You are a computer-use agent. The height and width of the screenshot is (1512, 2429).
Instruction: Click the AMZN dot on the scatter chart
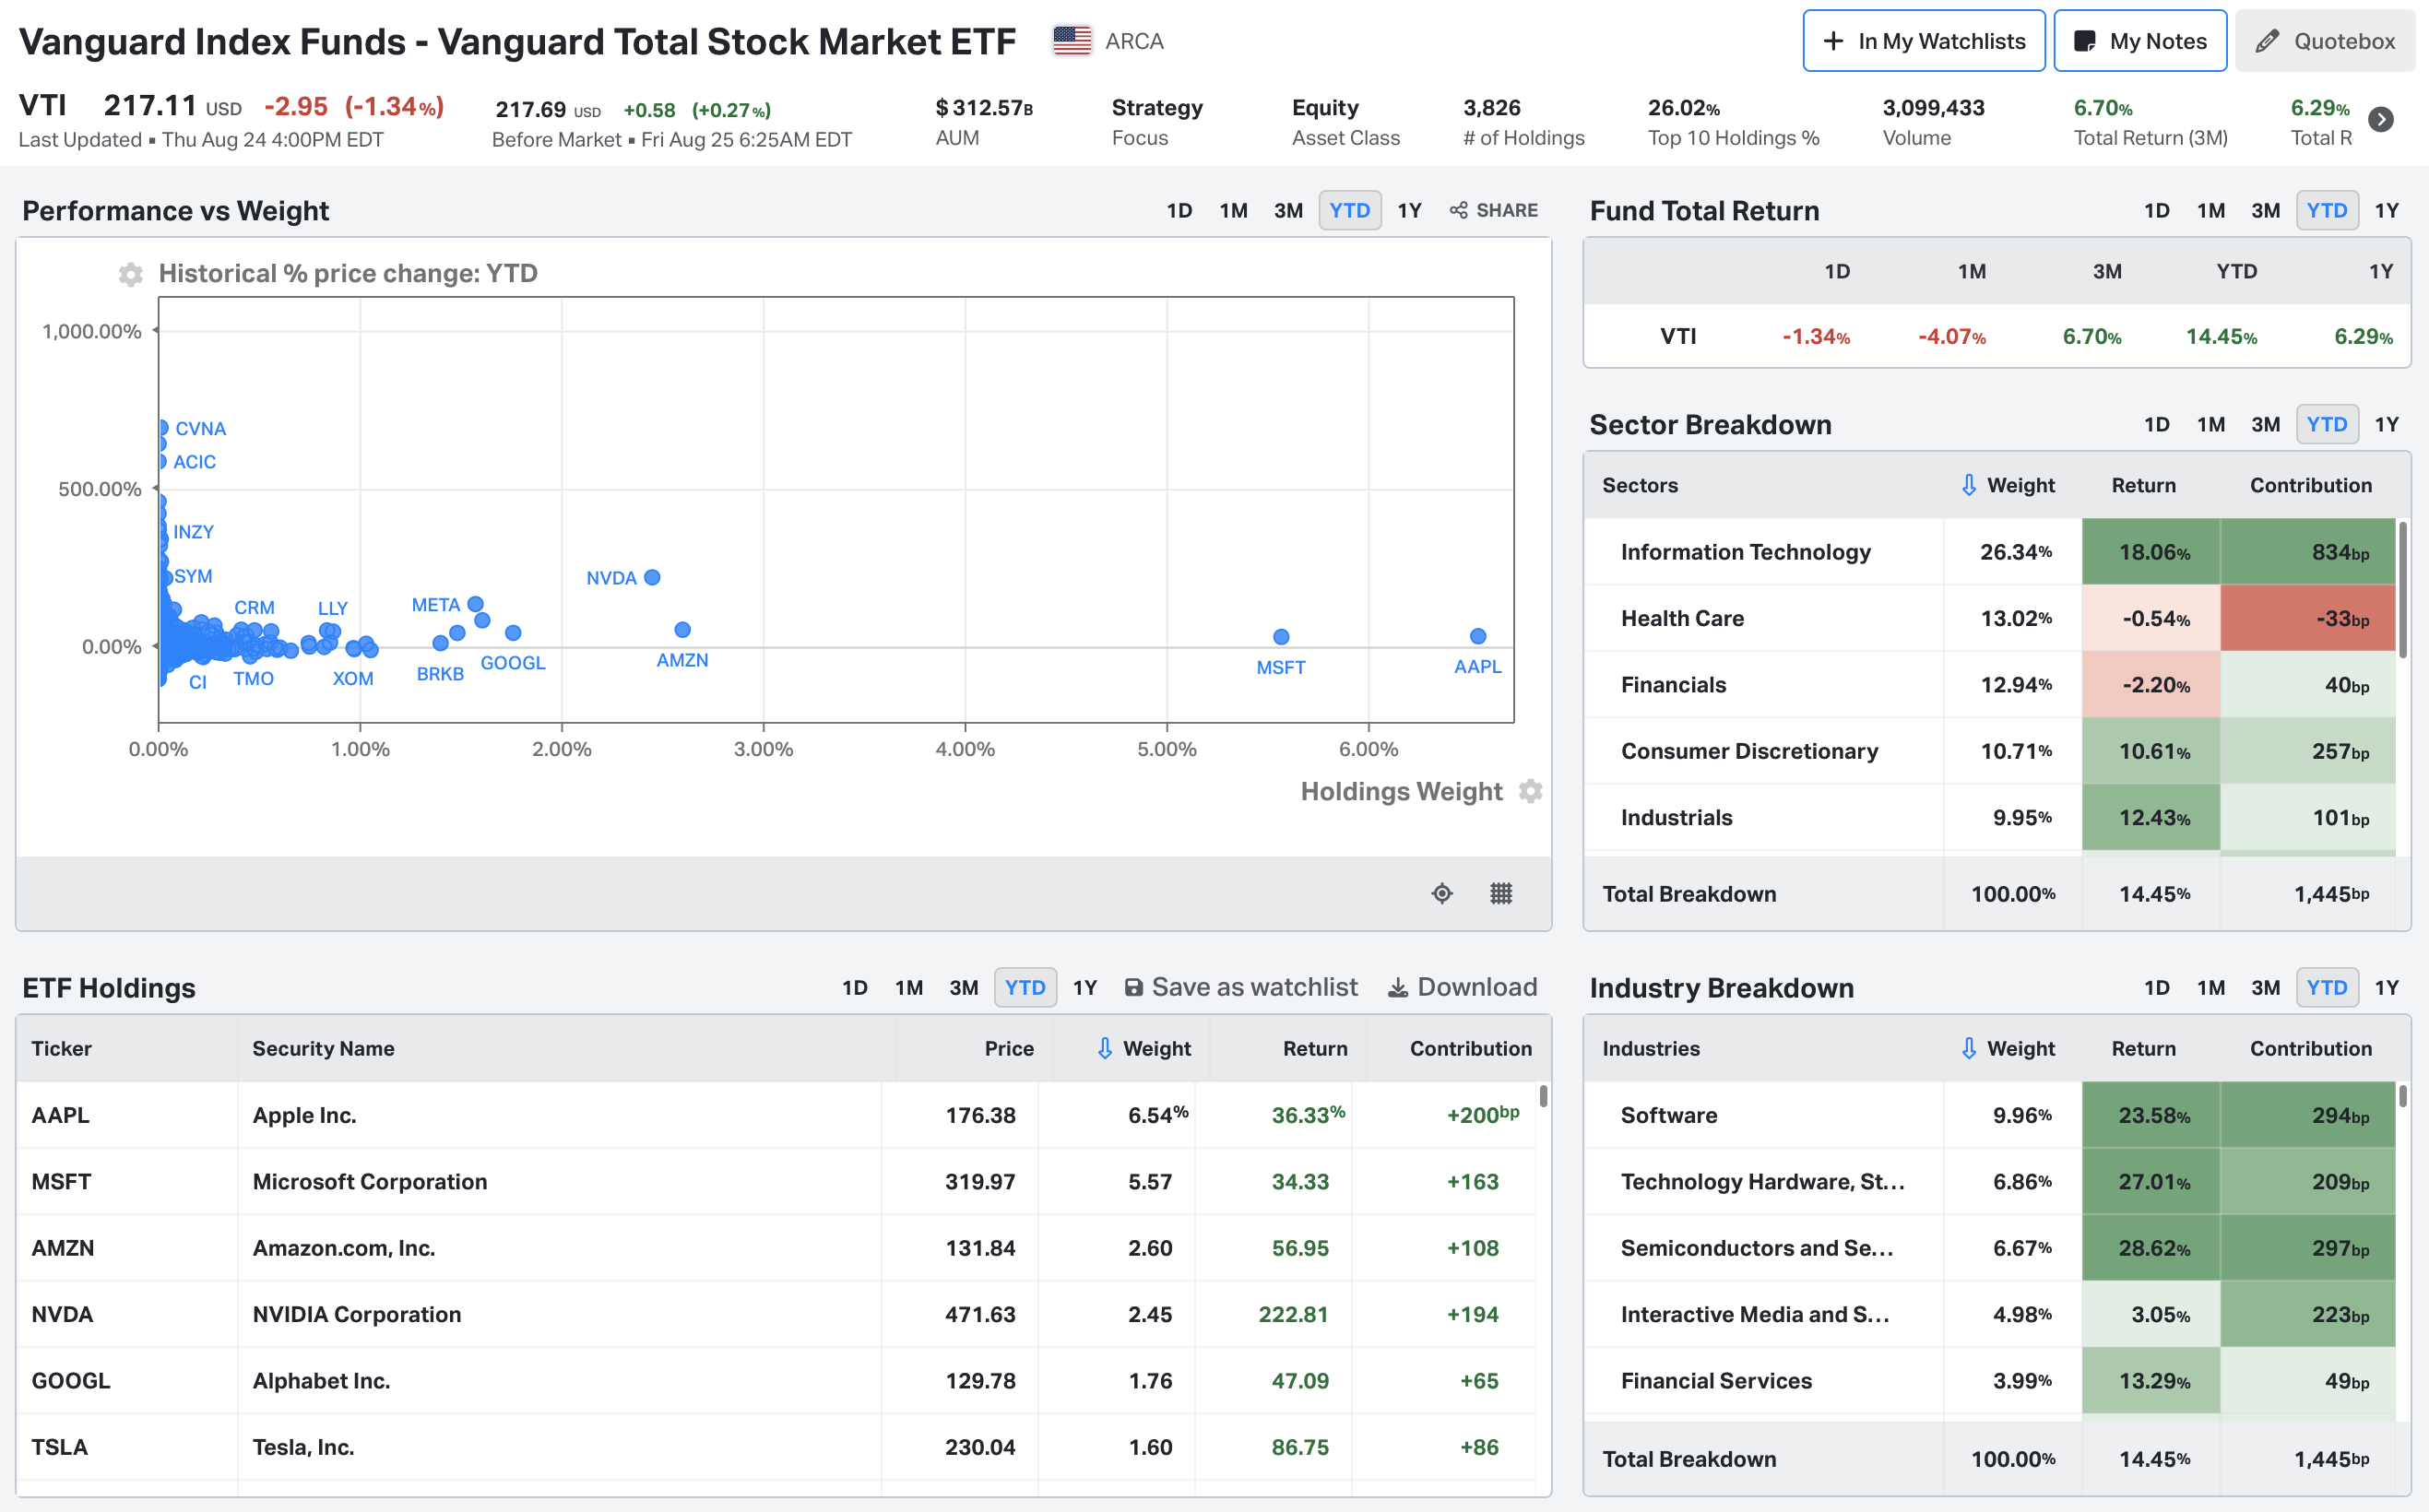[x=682, y=630]
